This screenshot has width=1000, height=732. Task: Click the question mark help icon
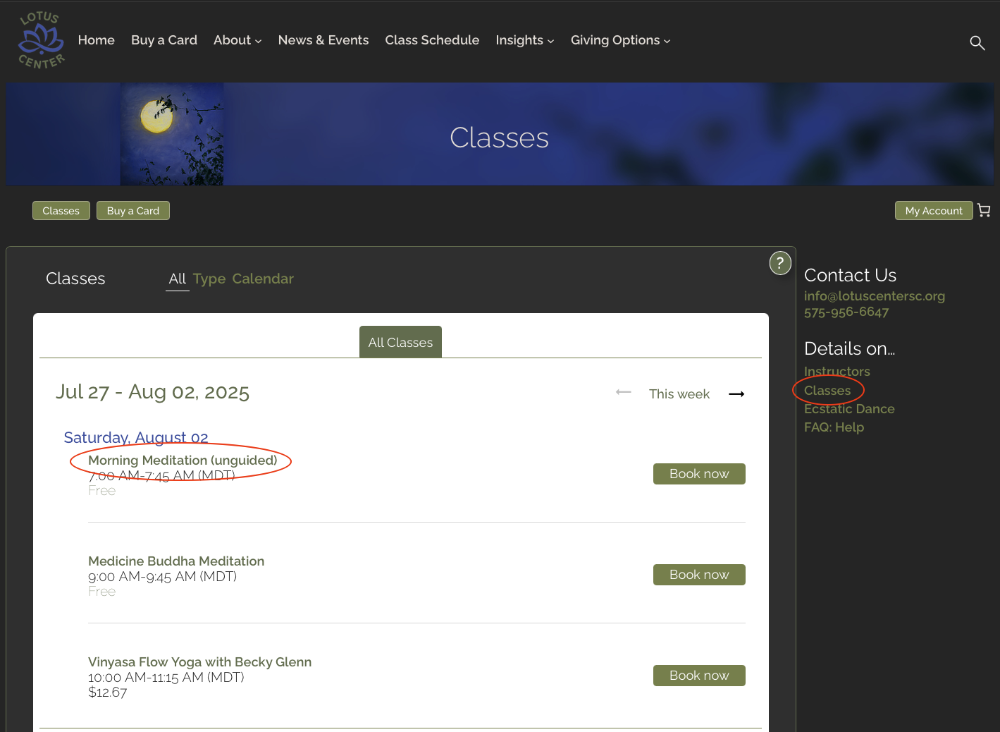click(x=780, y=263)
